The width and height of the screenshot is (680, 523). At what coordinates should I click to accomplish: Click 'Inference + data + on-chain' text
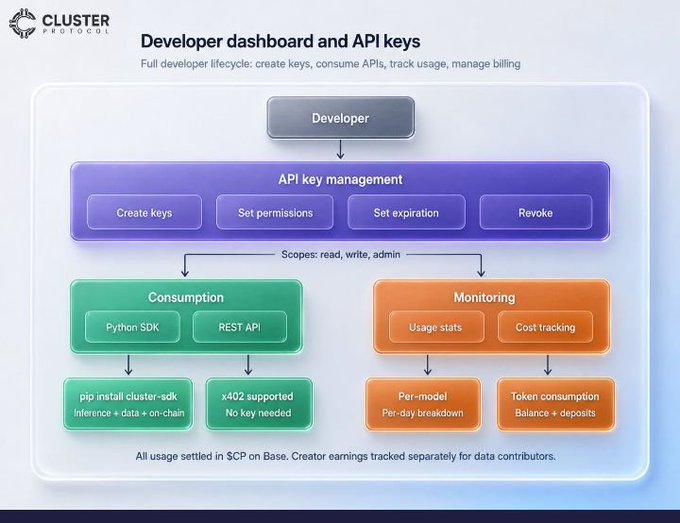(129, 413)
